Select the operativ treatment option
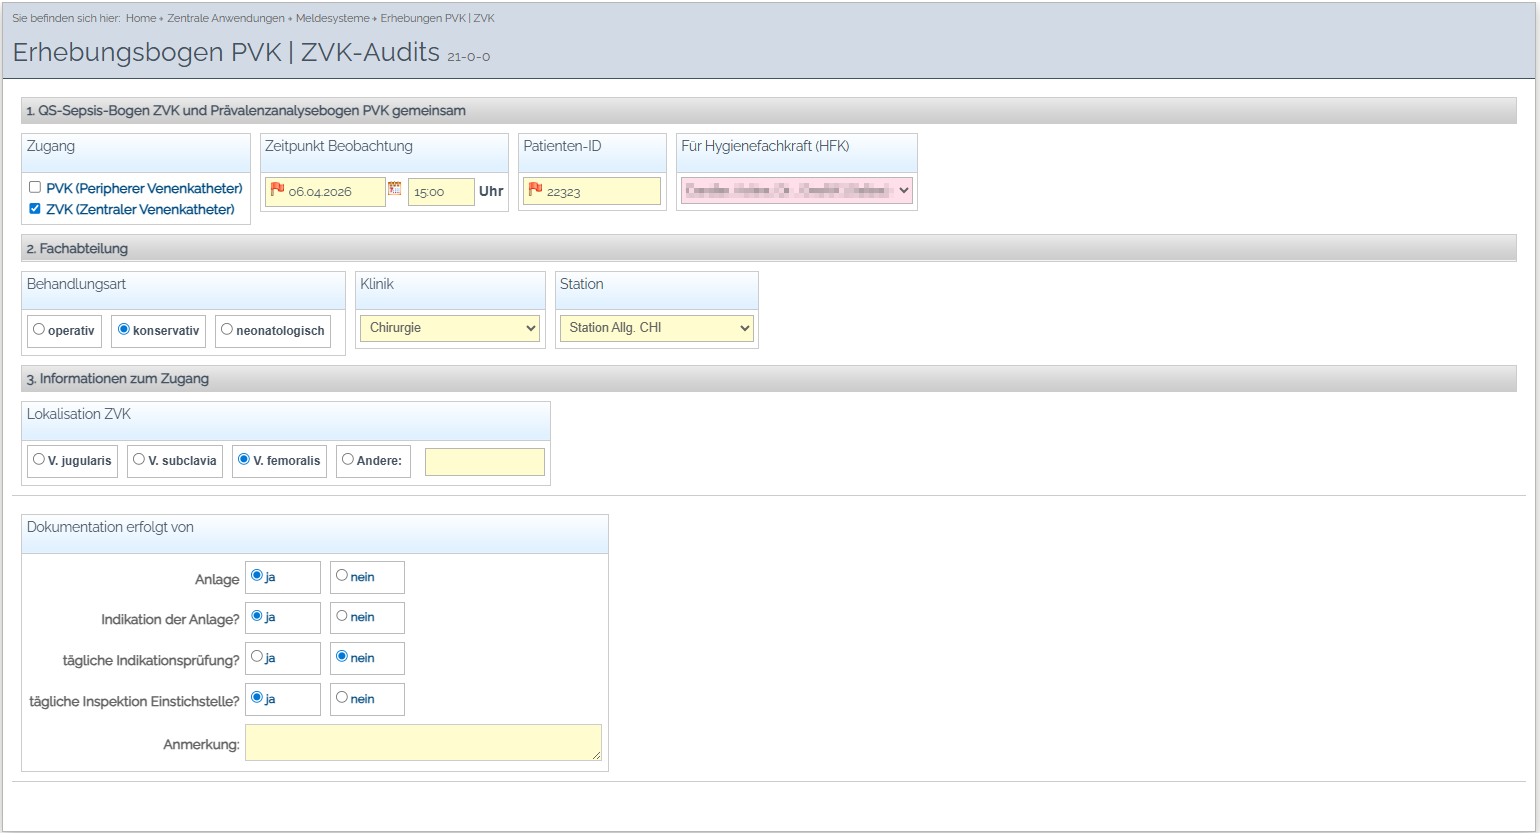The image size is (1540, 833). (39, 329)
